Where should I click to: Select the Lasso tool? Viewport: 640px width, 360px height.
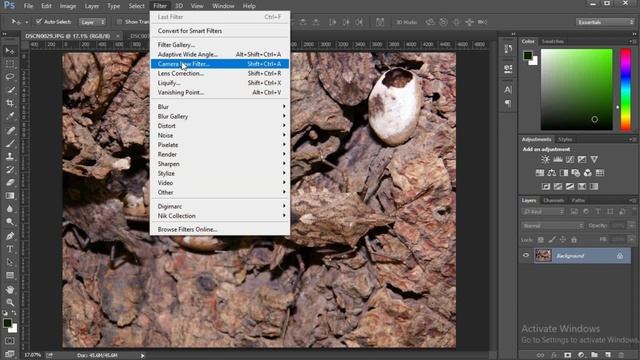point(10,77)
